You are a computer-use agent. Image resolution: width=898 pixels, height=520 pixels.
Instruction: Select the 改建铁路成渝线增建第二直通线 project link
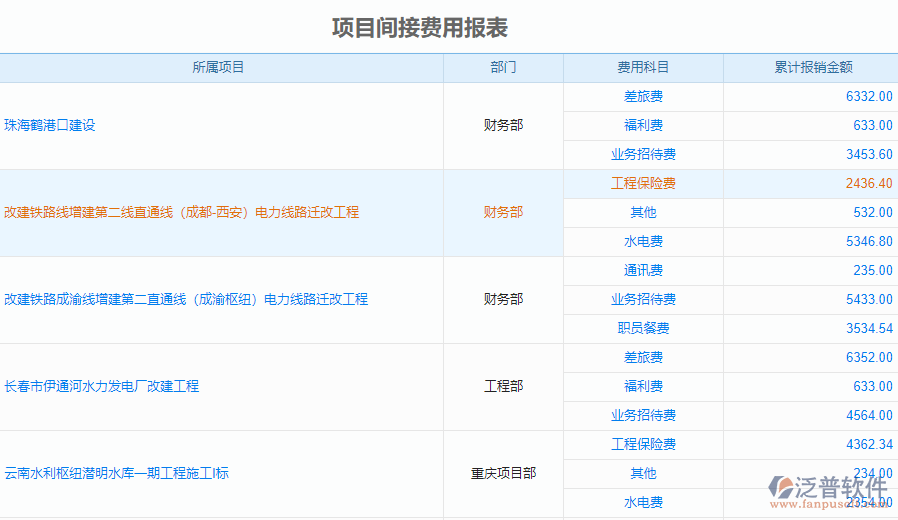[x=186, y=299]
